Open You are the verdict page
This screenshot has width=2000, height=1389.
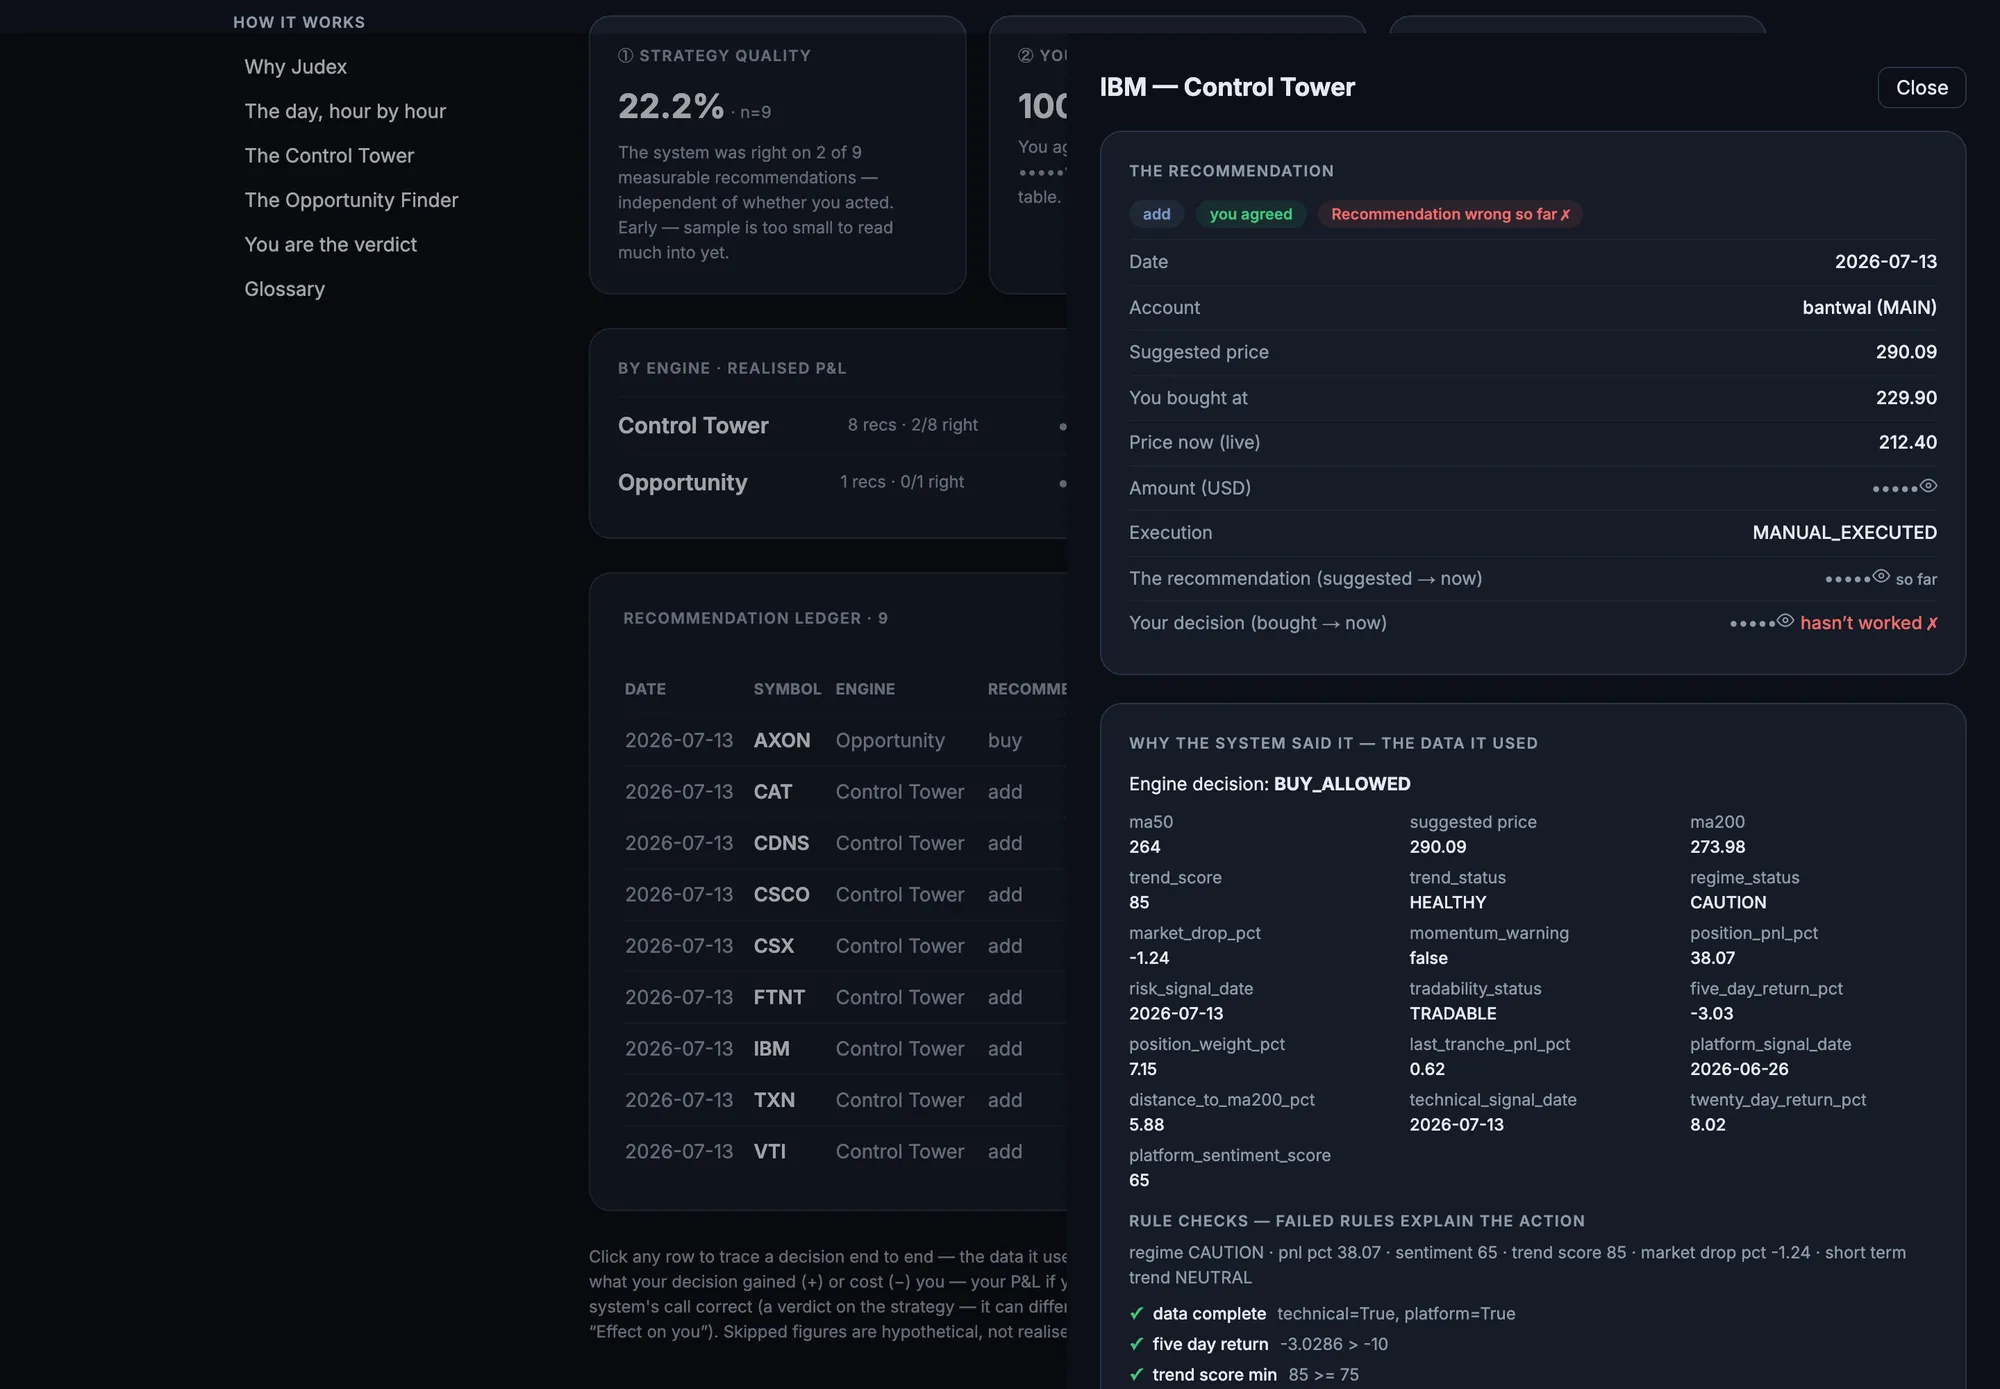330,245
